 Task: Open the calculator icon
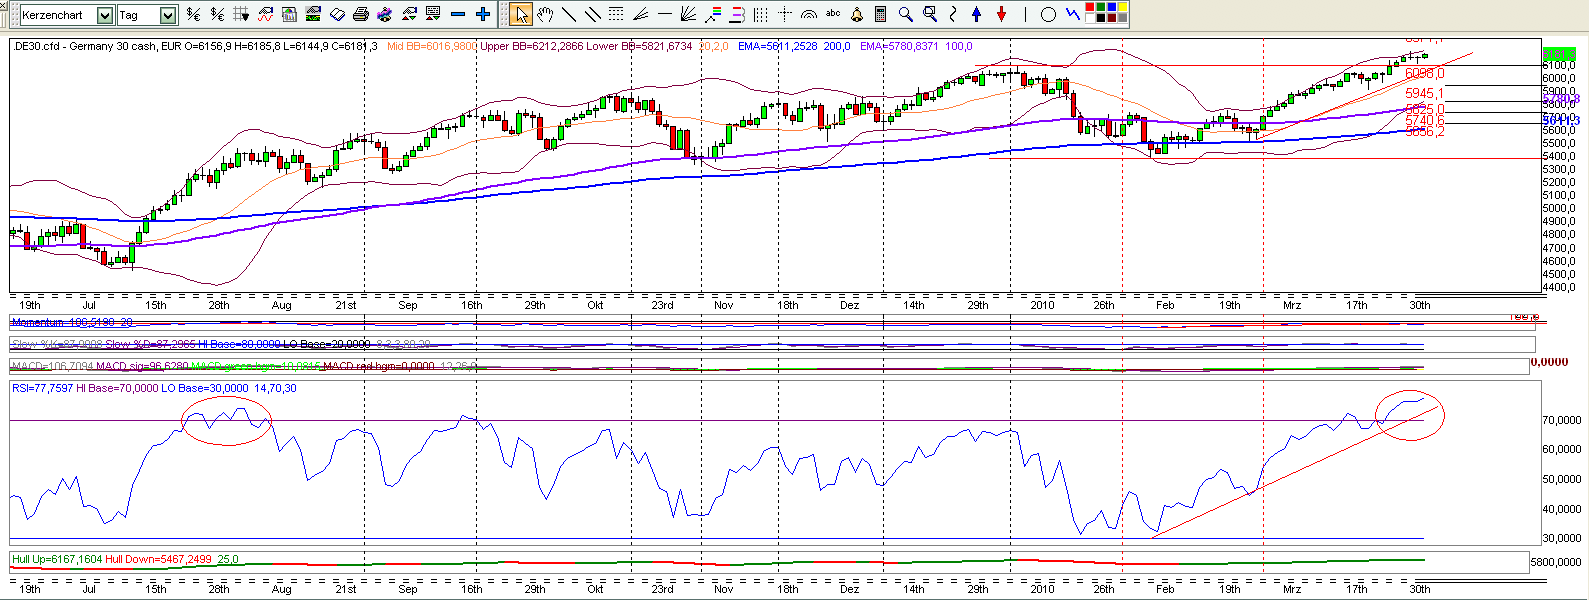tap(880, 14)
